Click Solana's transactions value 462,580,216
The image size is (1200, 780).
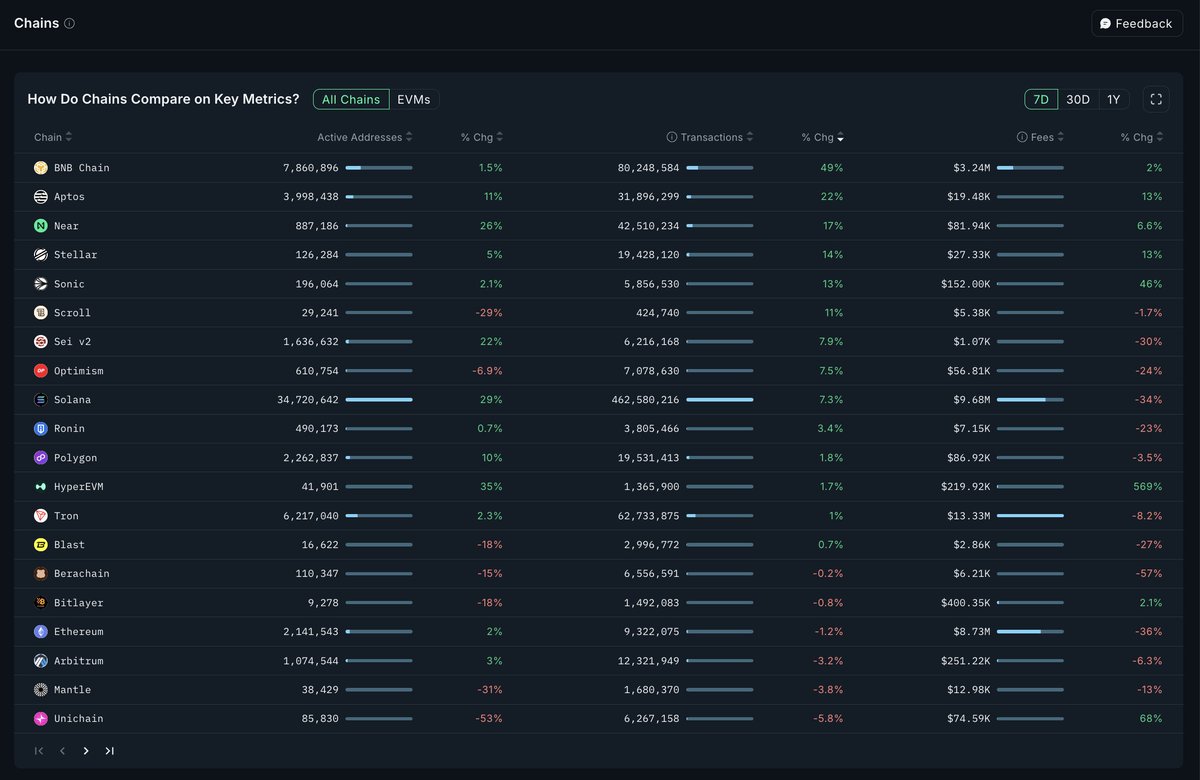[x=646, y=400]
